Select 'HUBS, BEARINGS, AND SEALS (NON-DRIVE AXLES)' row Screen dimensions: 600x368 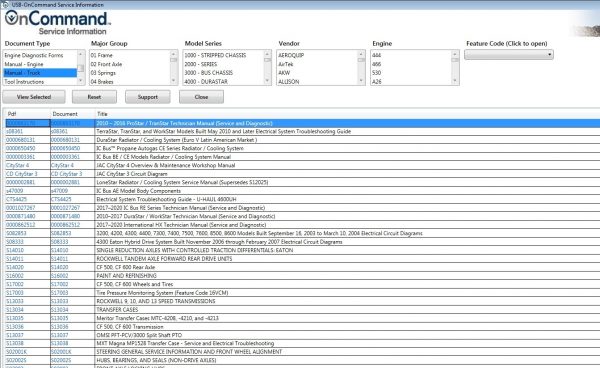[x=303, y=360]
